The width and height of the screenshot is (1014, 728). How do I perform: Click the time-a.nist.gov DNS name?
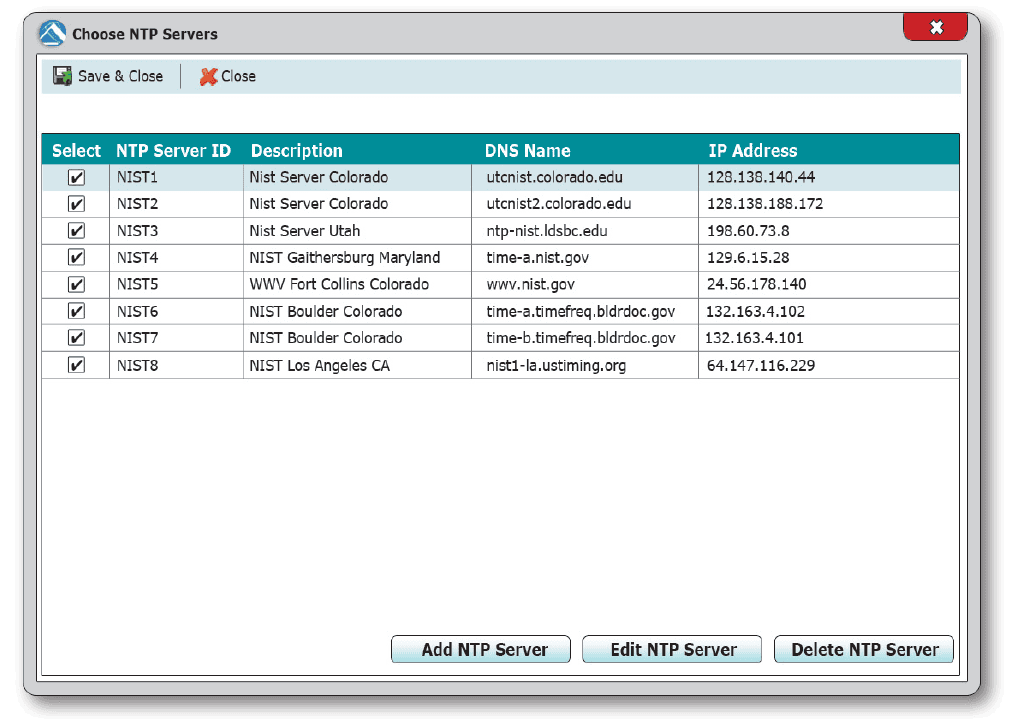coord(537,257)
